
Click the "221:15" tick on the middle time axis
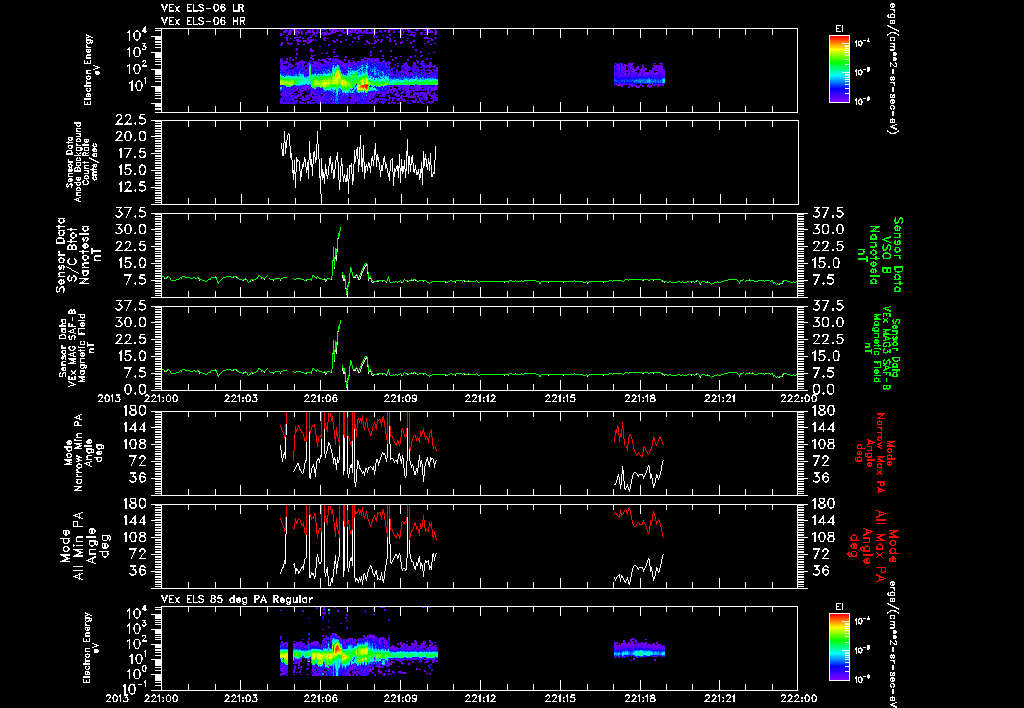[560, 398]
